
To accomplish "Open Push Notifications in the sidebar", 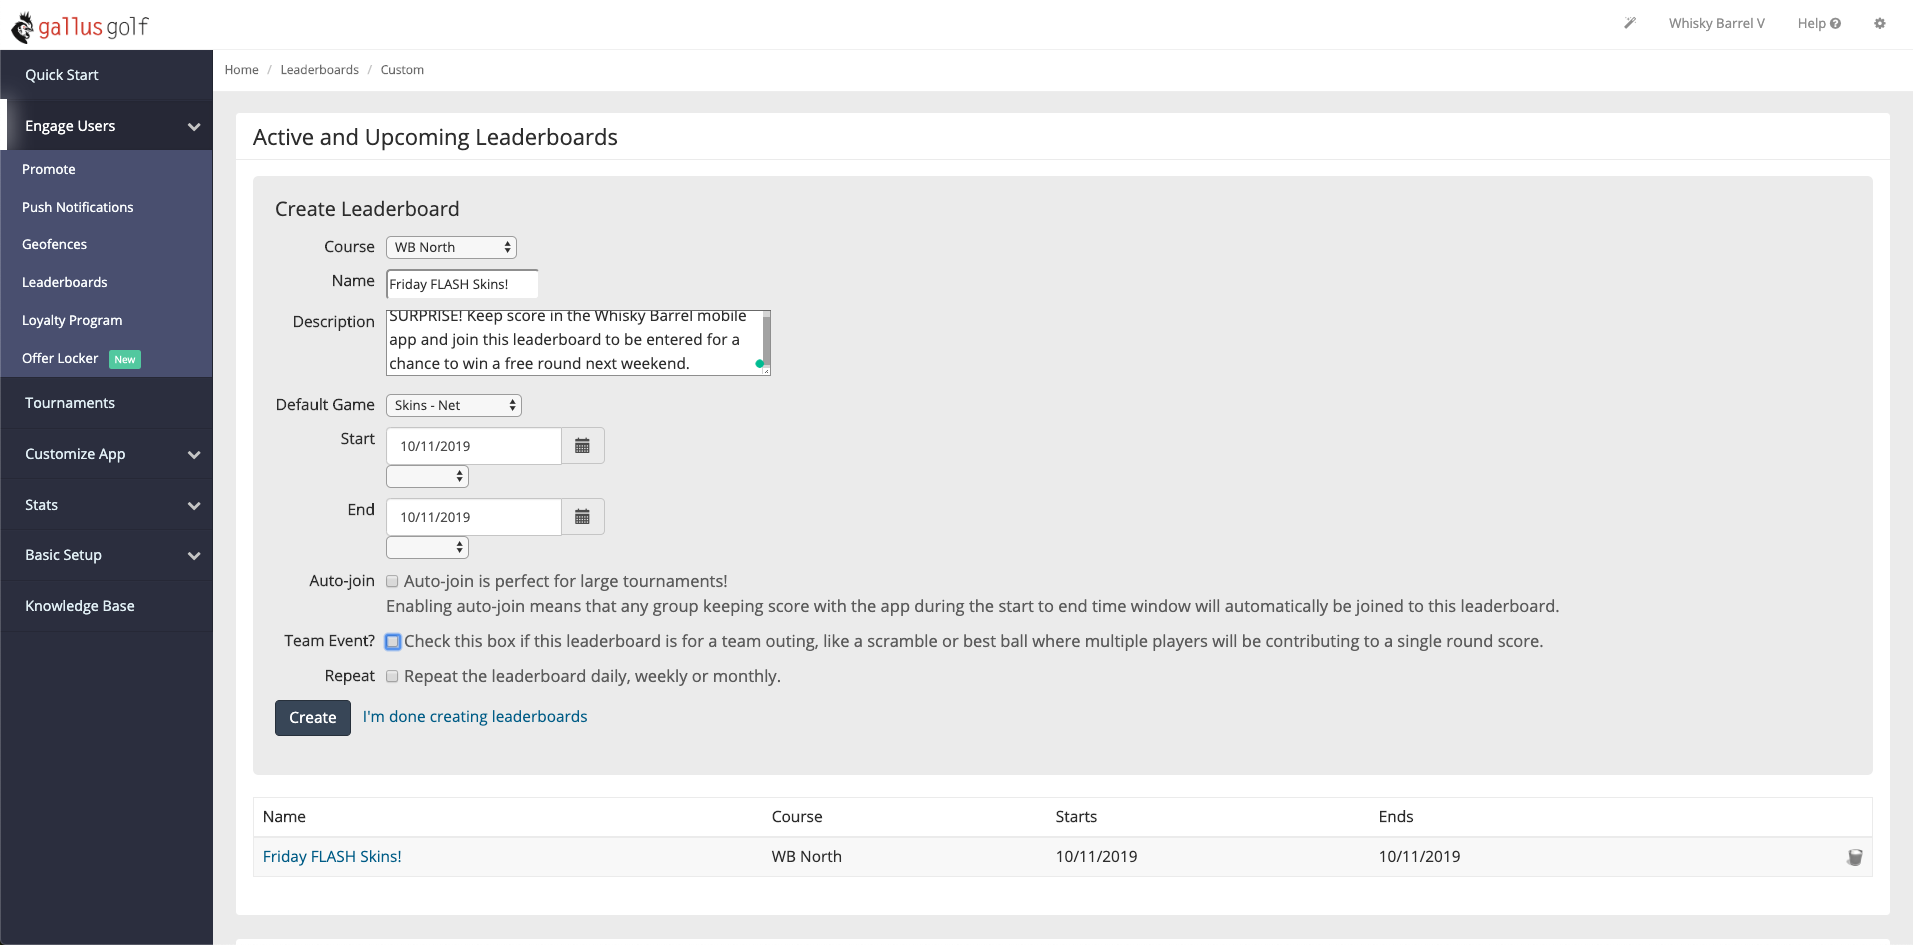I will [78, 207].
